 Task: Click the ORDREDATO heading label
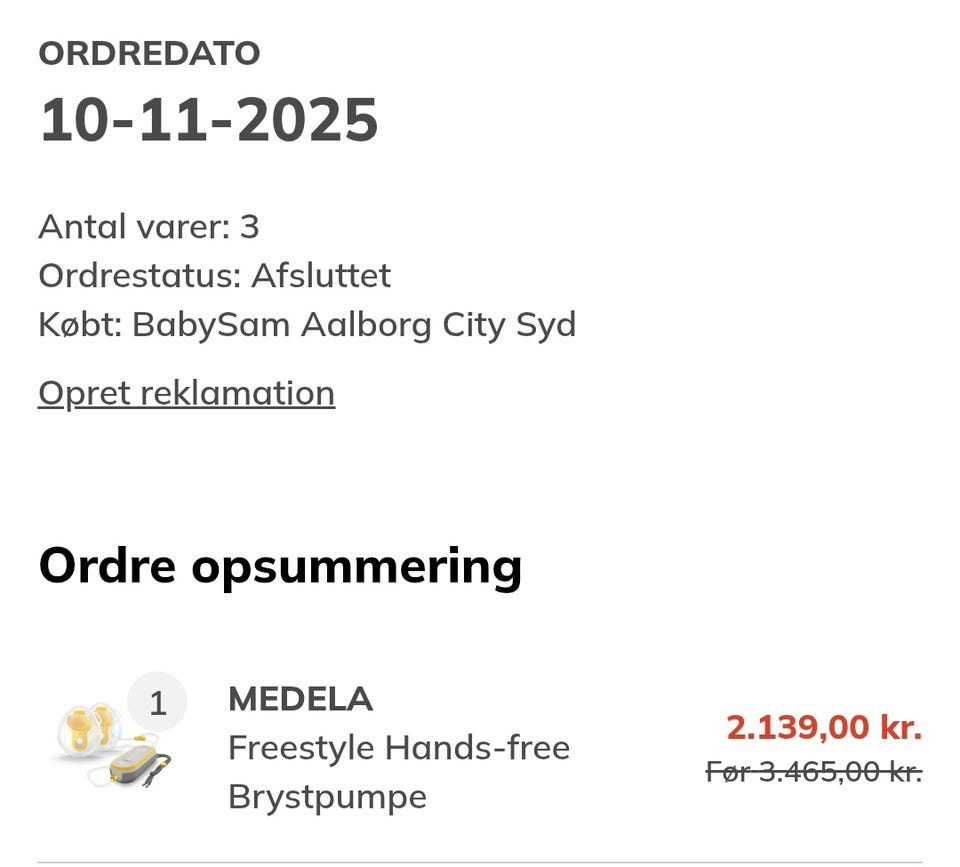point(148,53)
